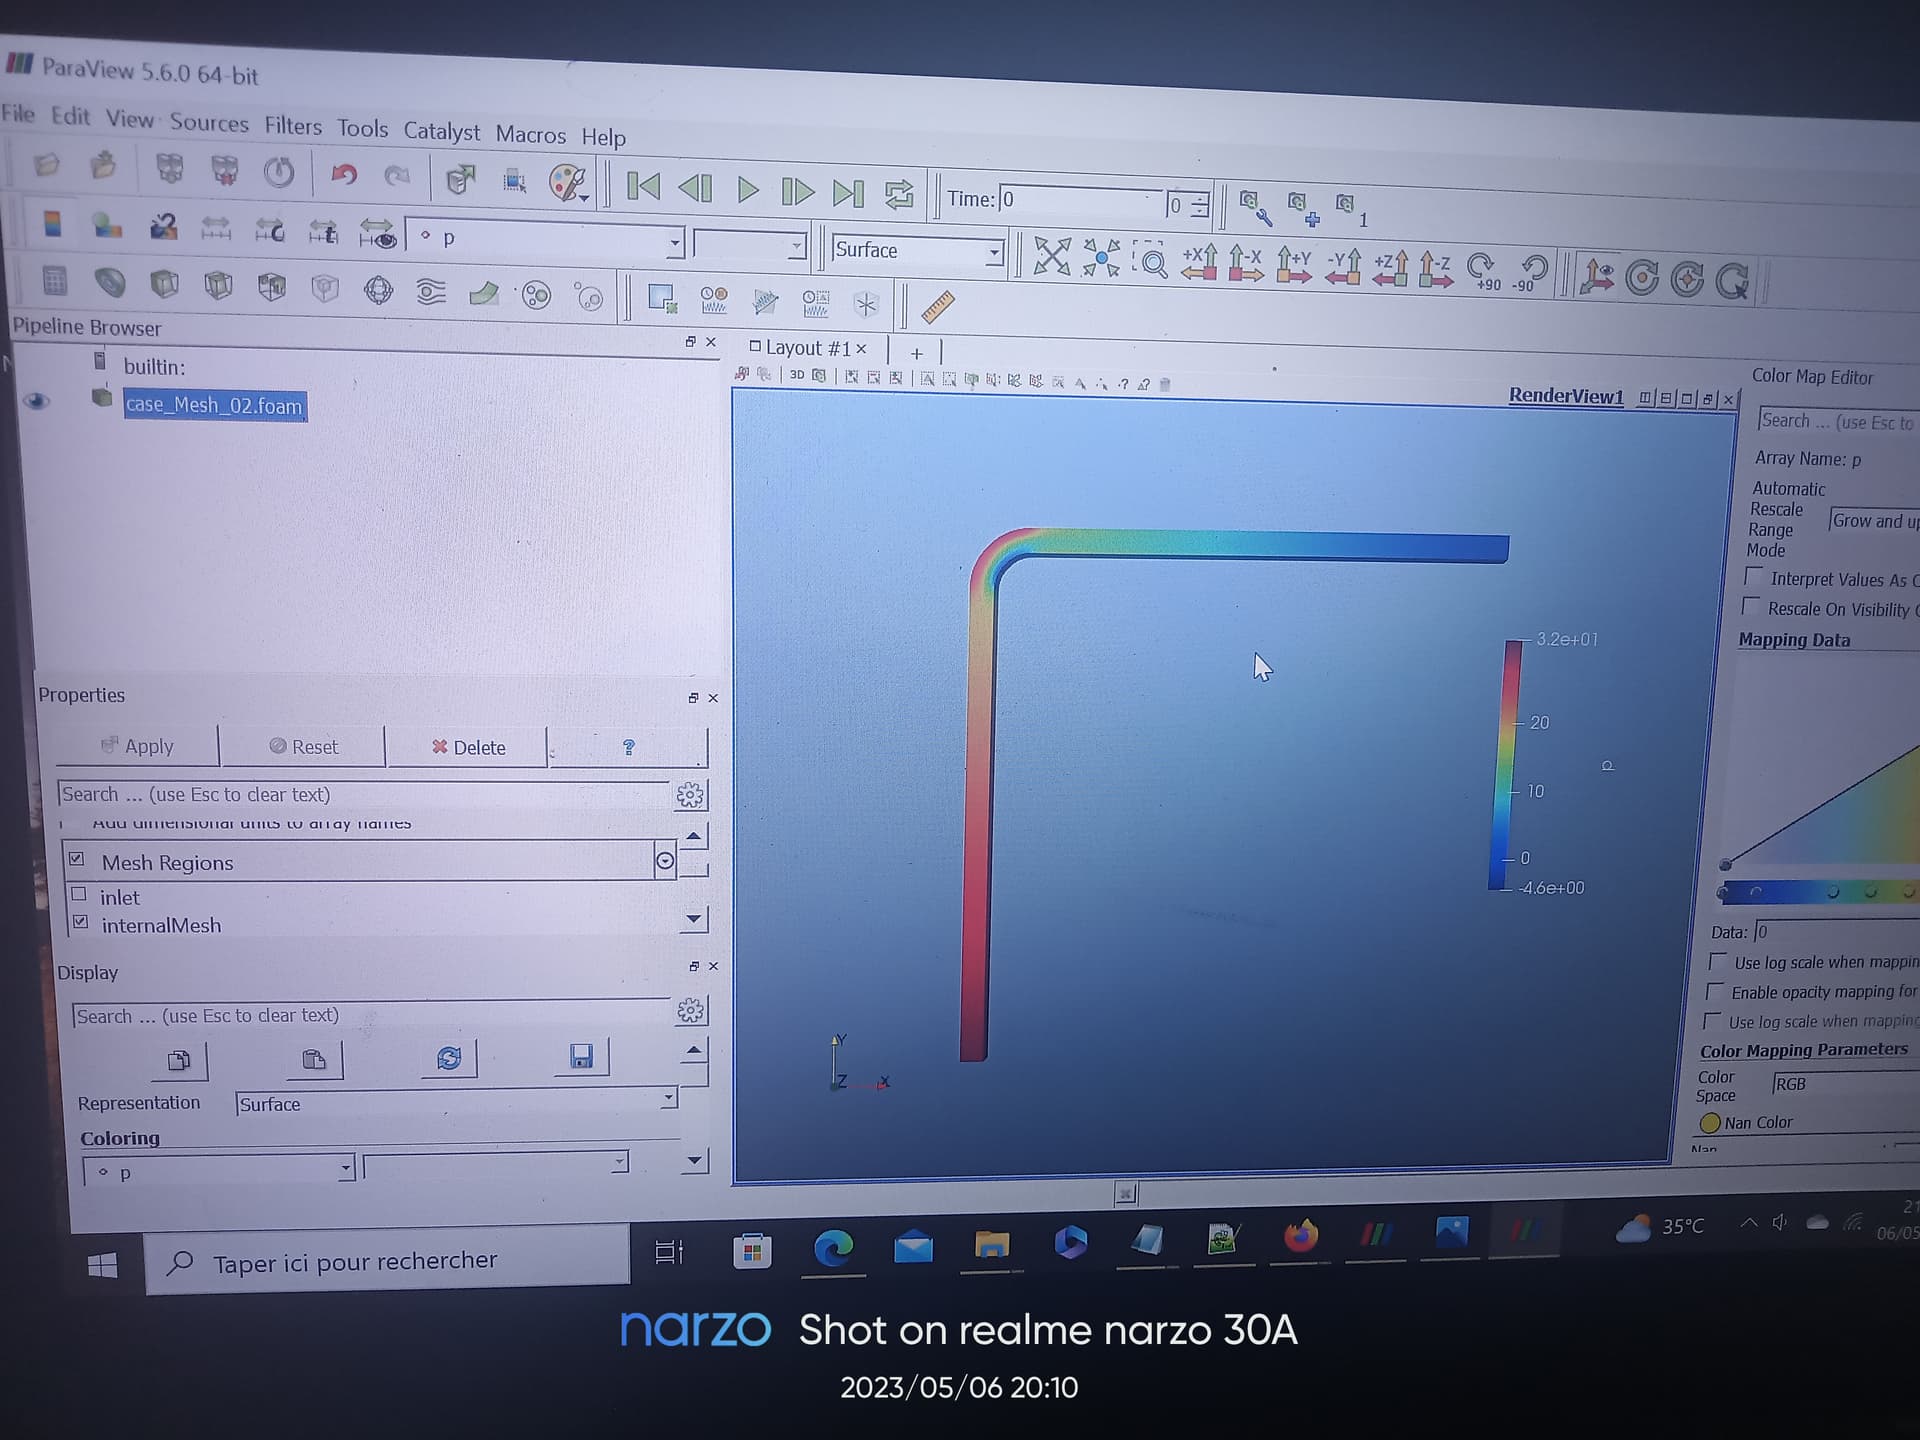Click the Apply button
This screenshot has height=1440, width=1920.
coord(137,746)
